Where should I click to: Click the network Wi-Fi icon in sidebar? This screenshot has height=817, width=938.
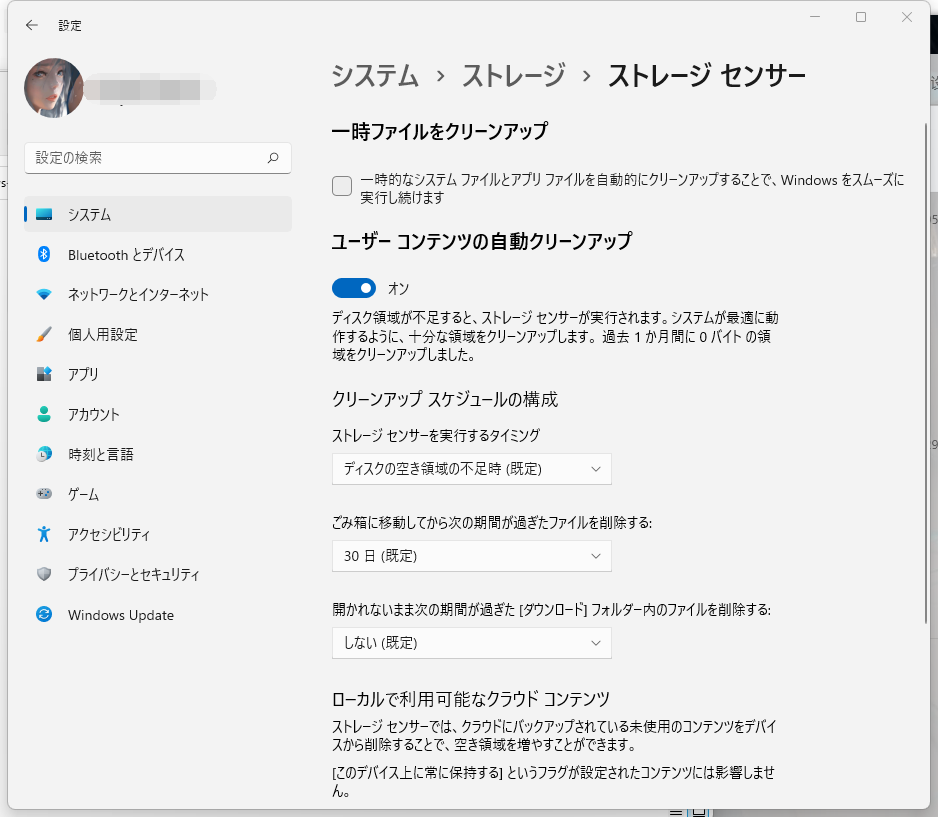pyautogui.click(x=44, y=294)
